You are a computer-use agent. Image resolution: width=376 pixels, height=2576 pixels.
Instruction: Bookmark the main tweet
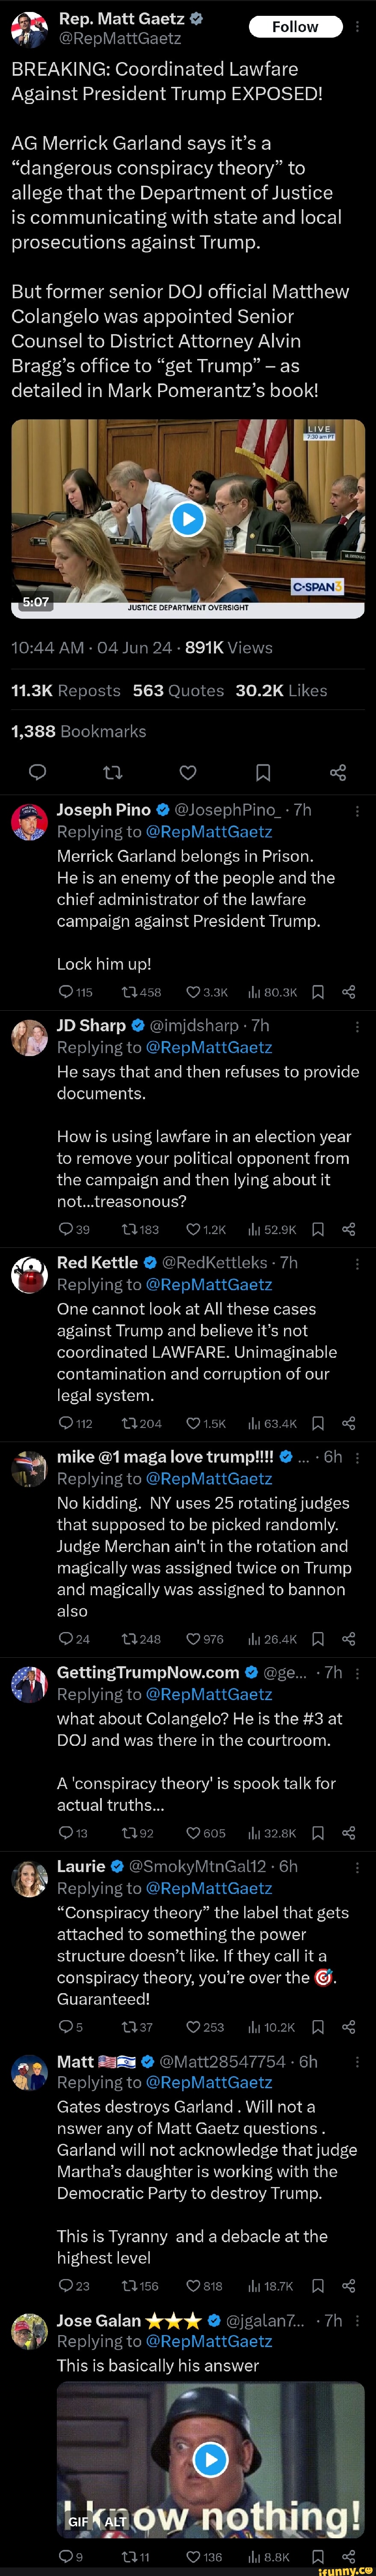[262, 771]
